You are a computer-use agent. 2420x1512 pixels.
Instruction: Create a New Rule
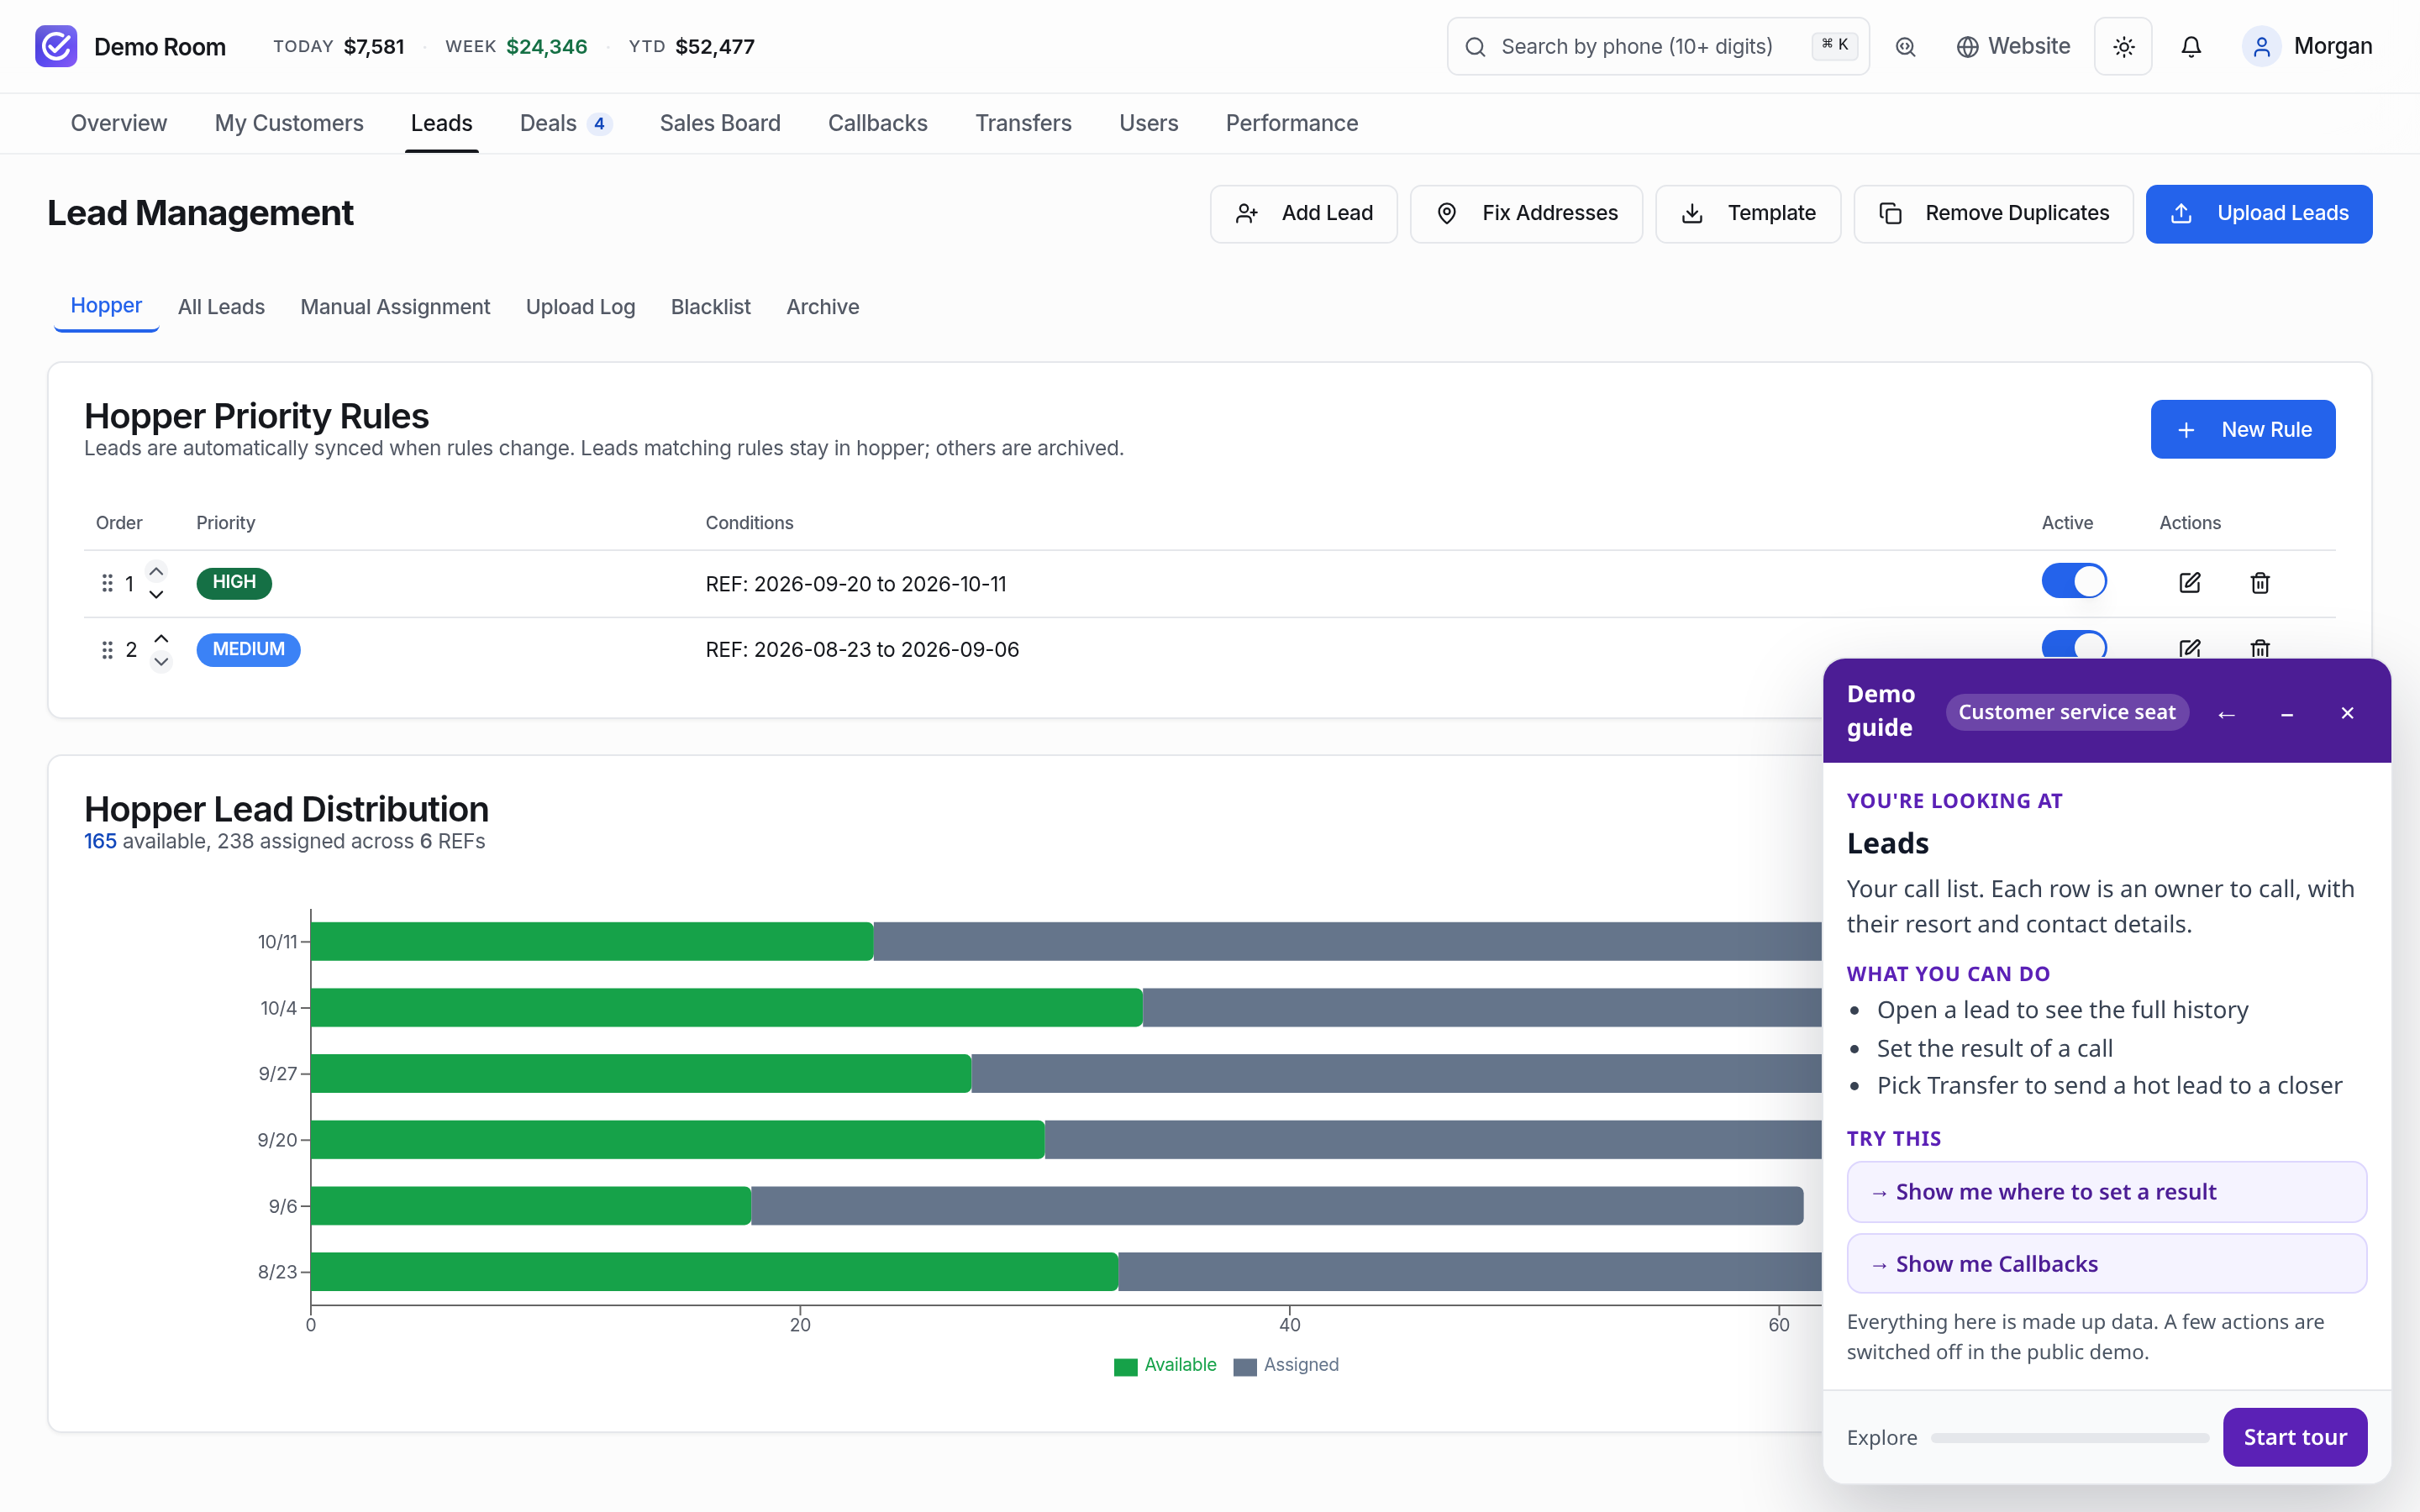(2243, 429)
